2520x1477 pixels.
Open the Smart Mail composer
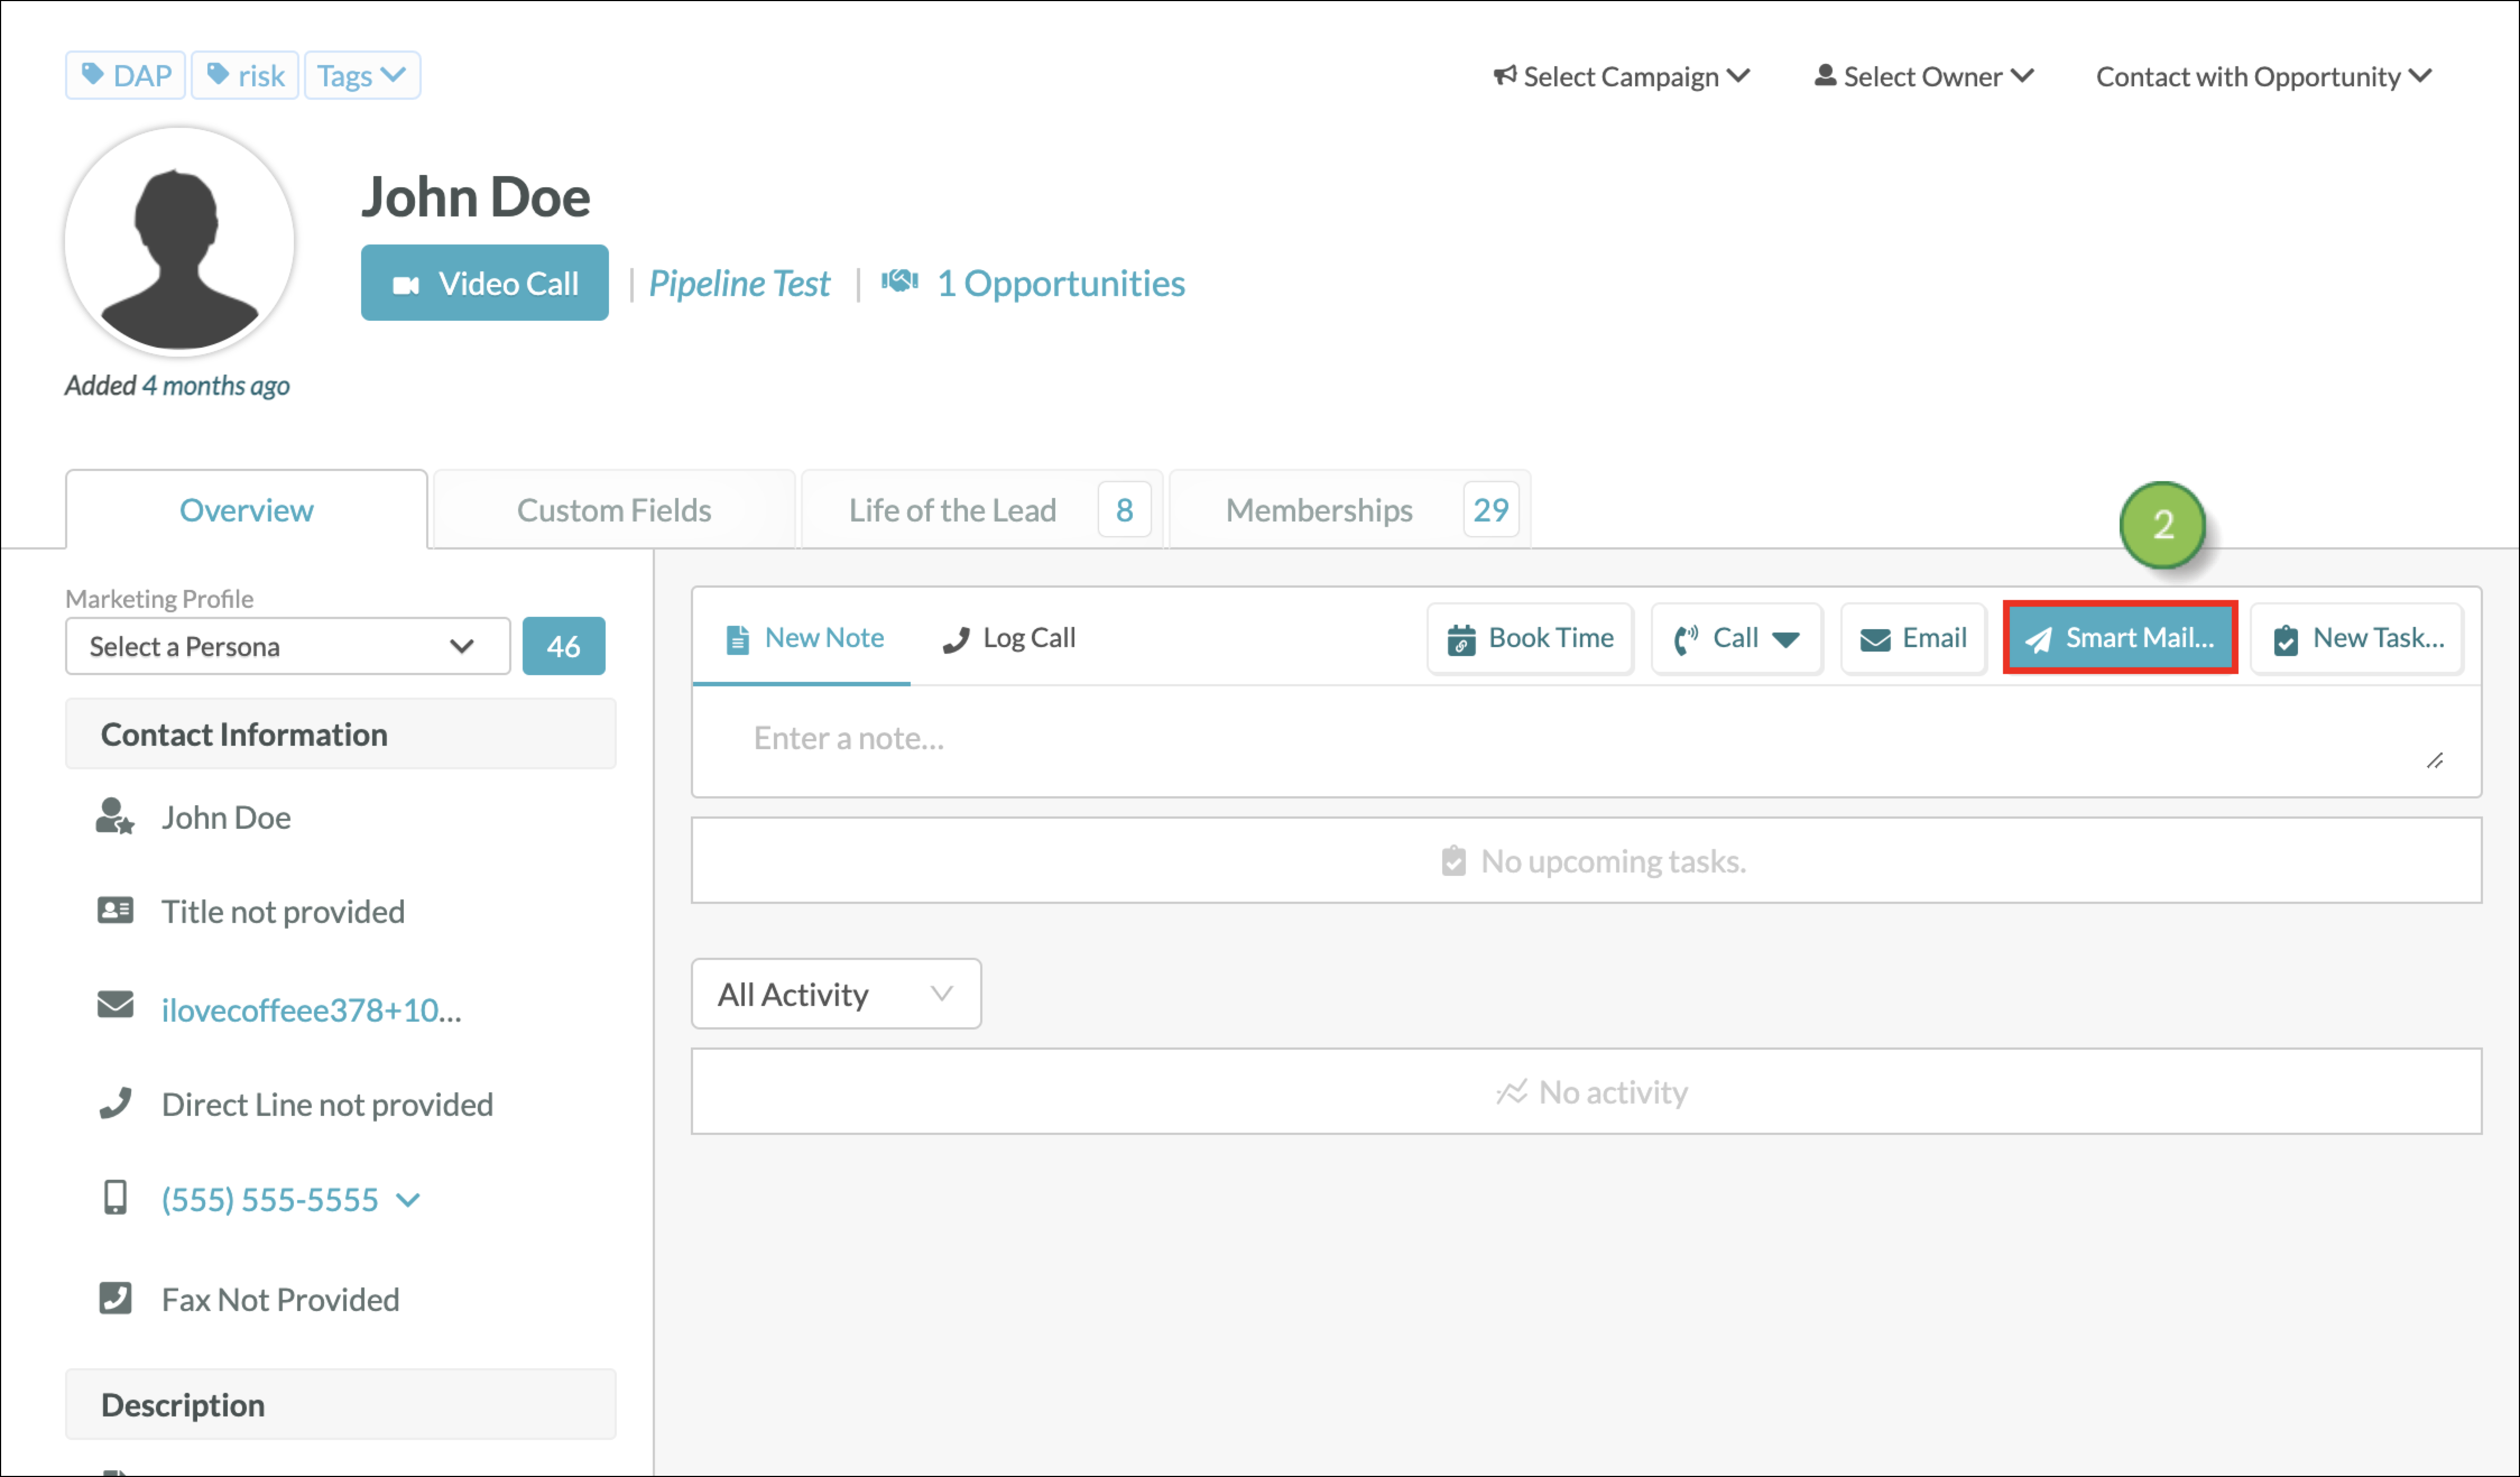pyautogui.click(x=2120, y=638)
